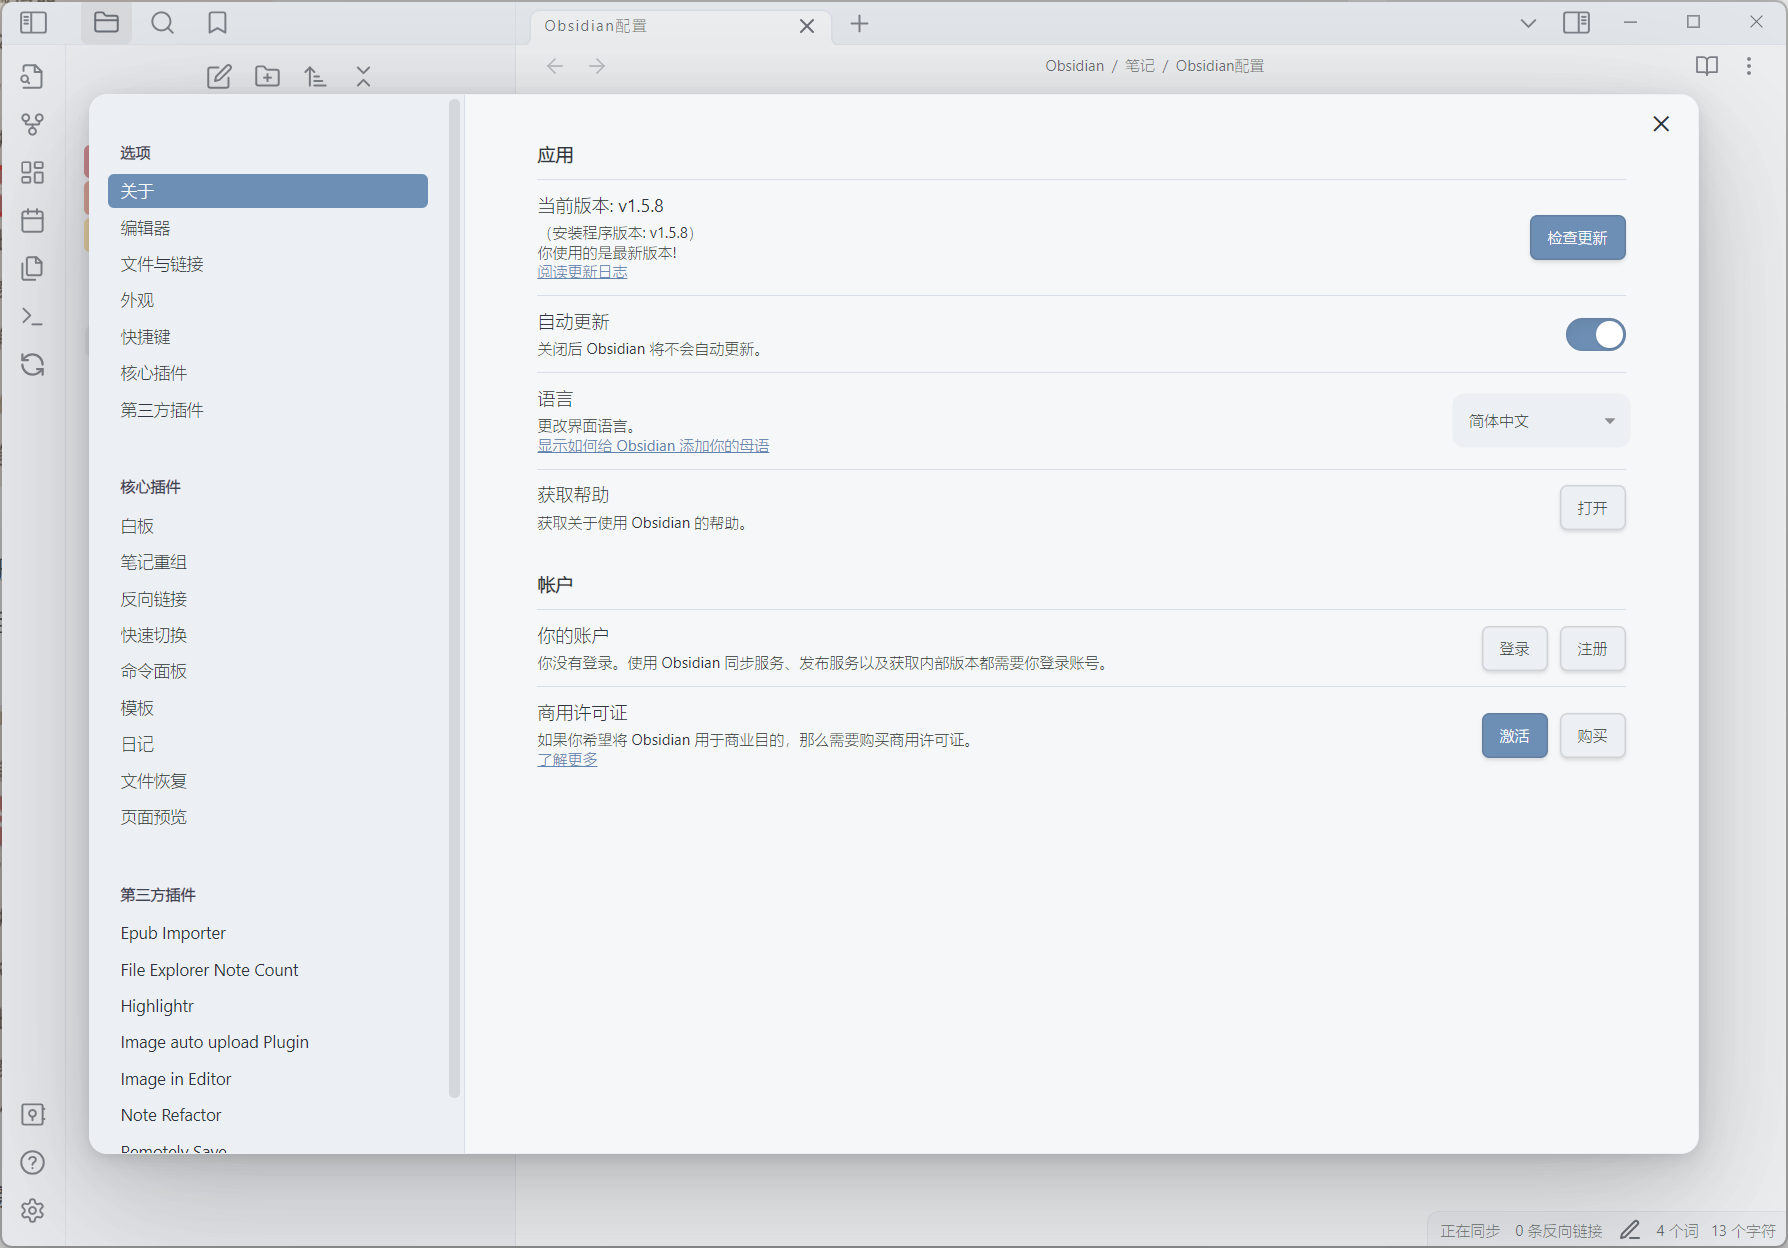This screenshot has height=1248, width=1788.
Task: Click the quick switcher ribbon icon
Action: [x=33, y=76]
